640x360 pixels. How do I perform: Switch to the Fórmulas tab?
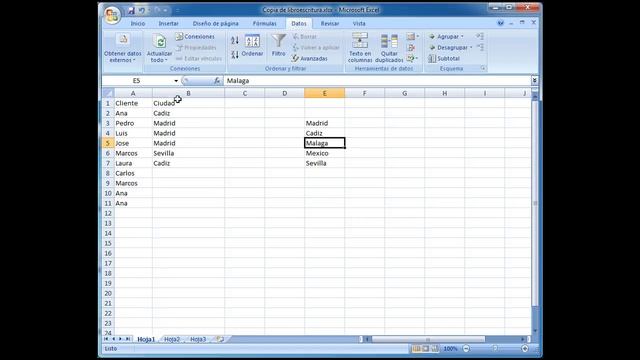[264, 24]
